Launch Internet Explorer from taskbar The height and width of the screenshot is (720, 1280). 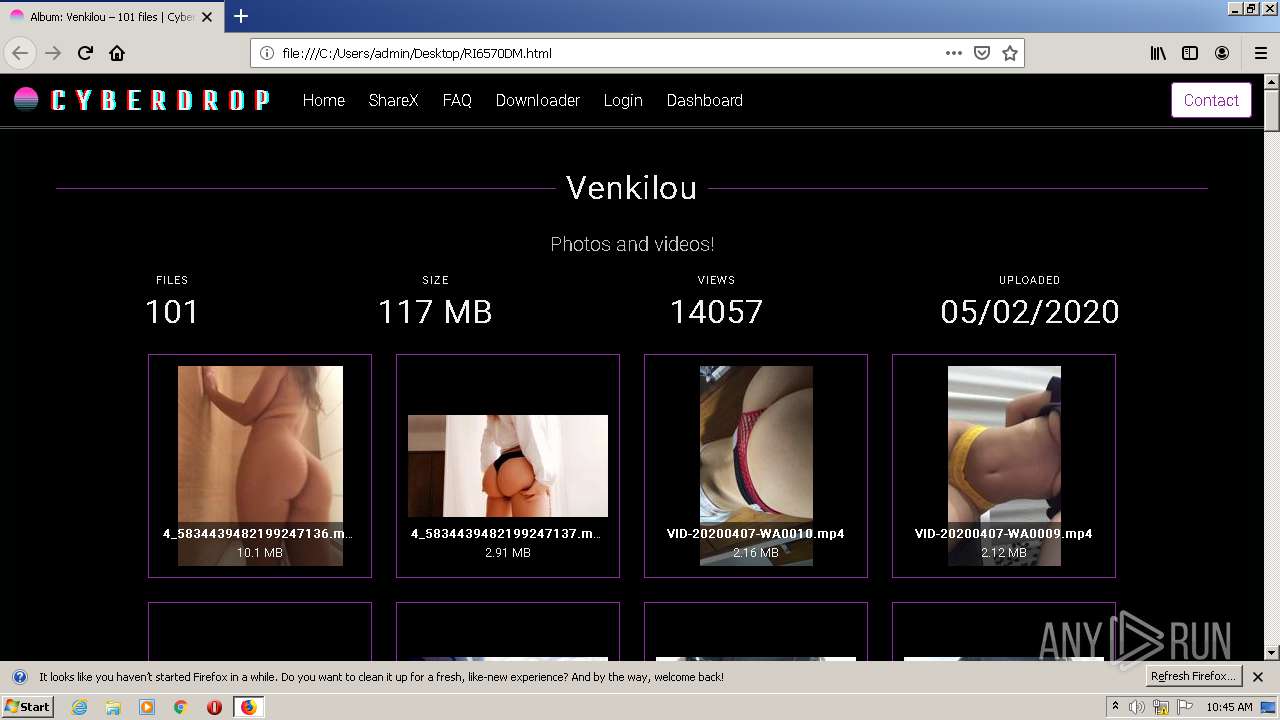click(x=79, y=707)
